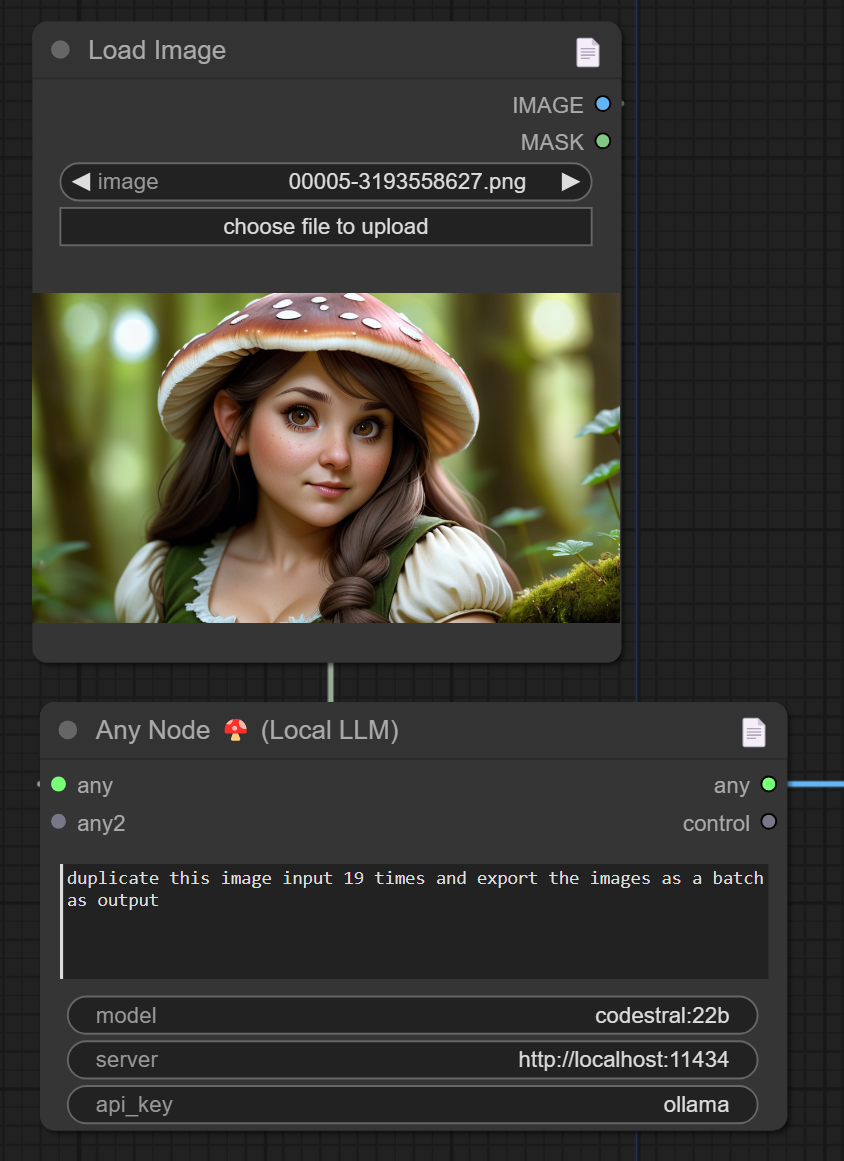Edit the model field showing codestral:22b
Image resolution: width=844 pixels, height=1161 pixels.
412,1016
